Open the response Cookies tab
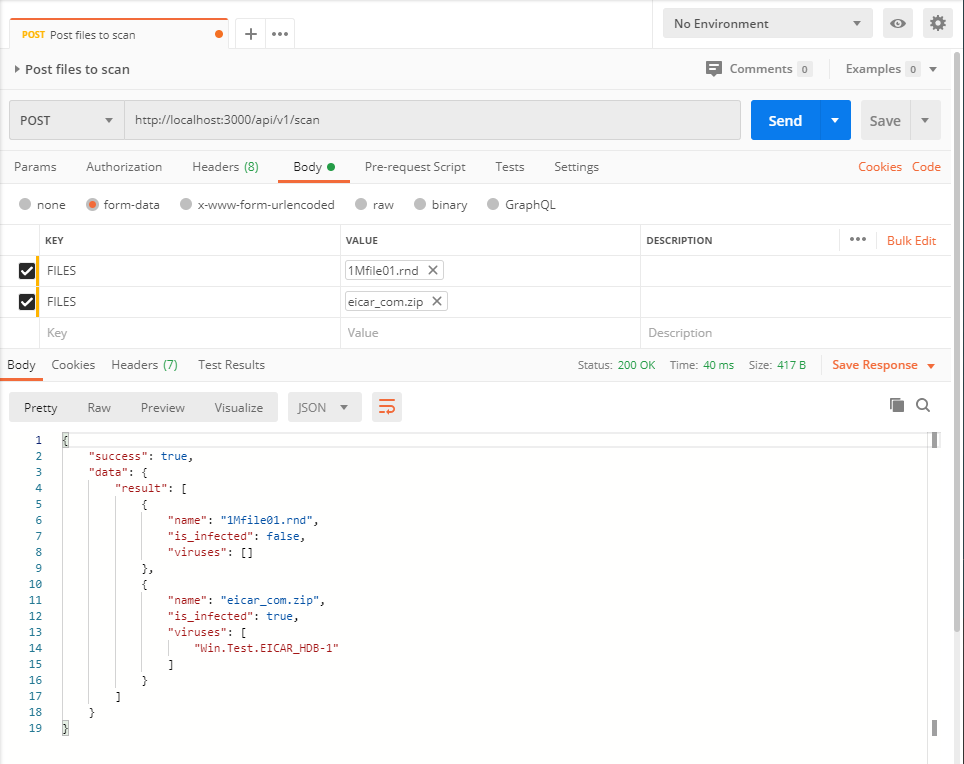This screenshot has height=764, width=964. click(x=73, y=364)
